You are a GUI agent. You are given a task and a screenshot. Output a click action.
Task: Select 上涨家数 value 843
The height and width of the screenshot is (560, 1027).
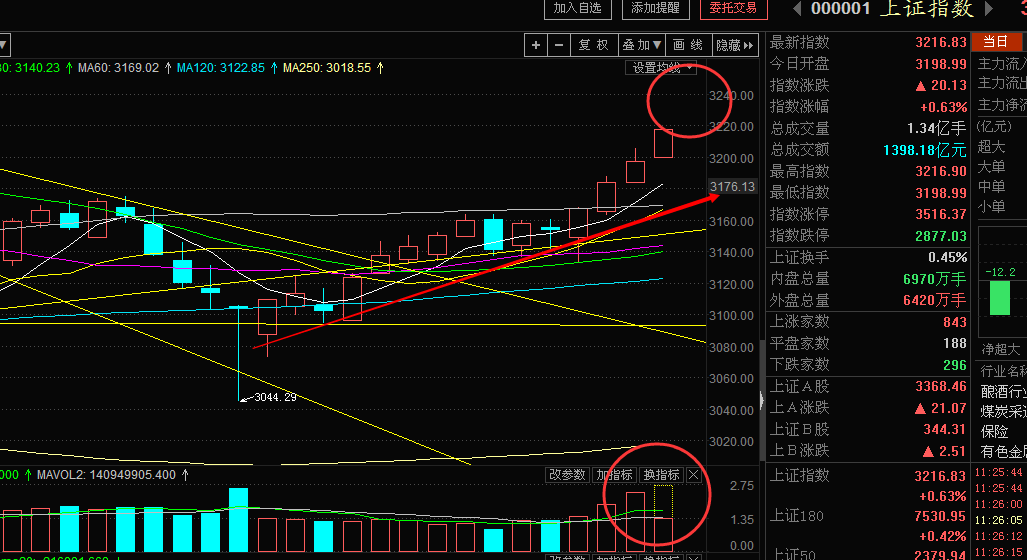(954, 322)
